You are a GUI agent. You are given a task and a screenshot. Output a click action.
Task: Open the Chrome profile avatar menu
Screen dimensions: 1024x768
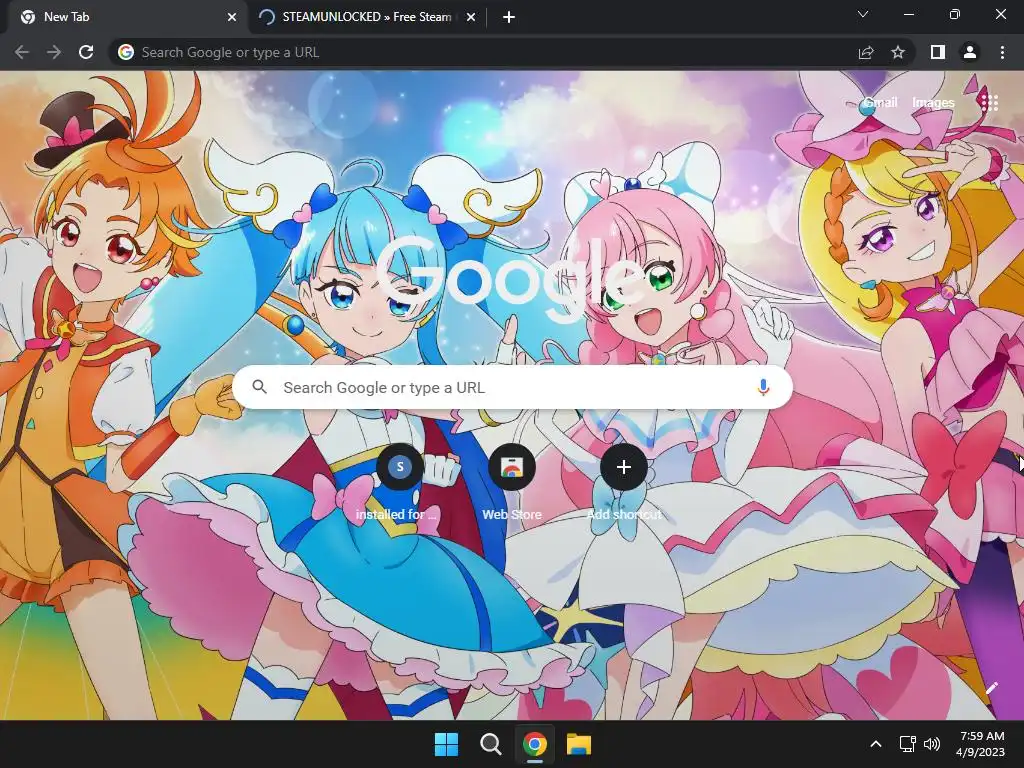coord(970,52)
